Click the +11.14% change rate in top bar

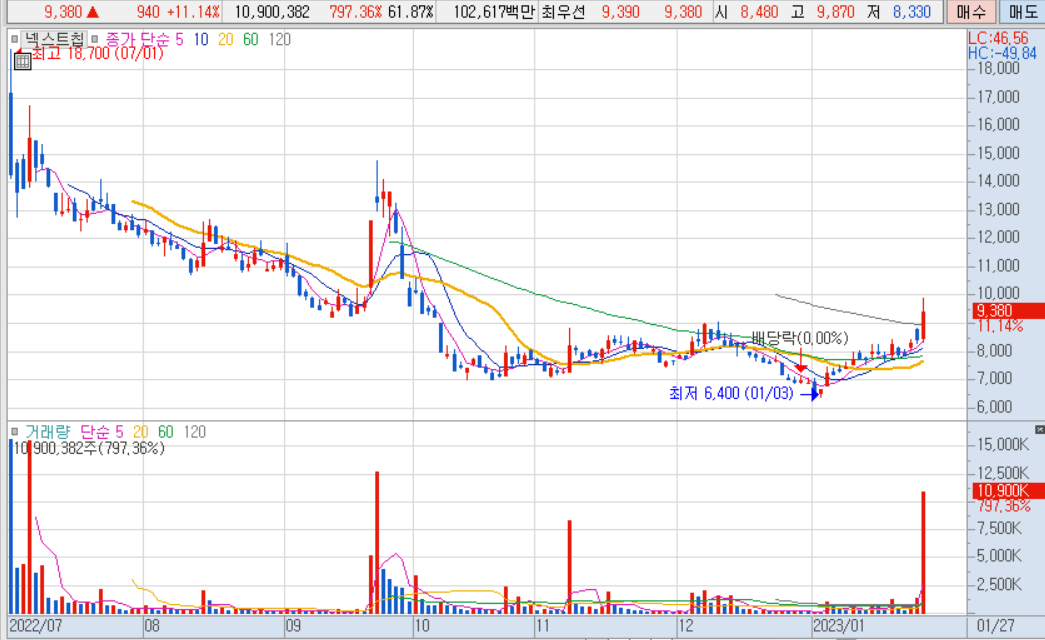click(193, 12)
